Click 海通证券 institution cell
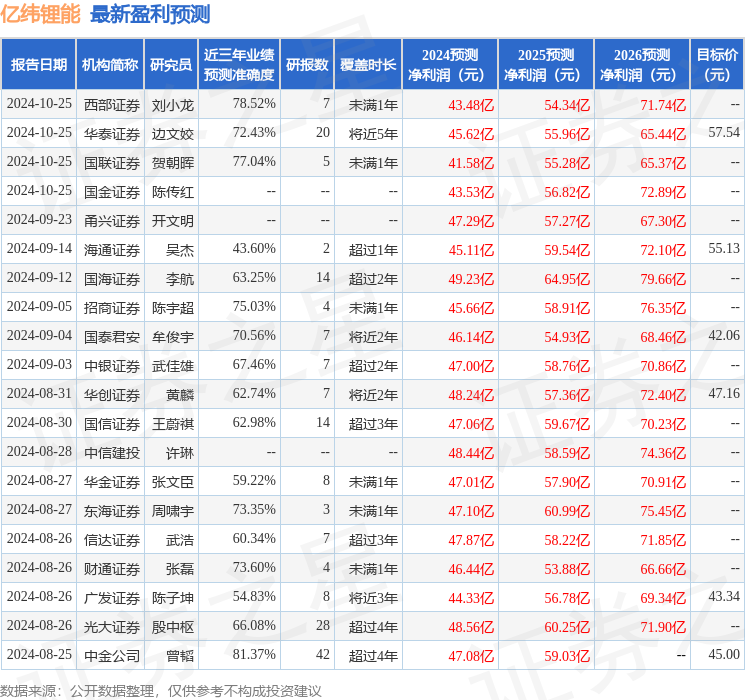Screen dimensions: 745x700 (112, 250)
